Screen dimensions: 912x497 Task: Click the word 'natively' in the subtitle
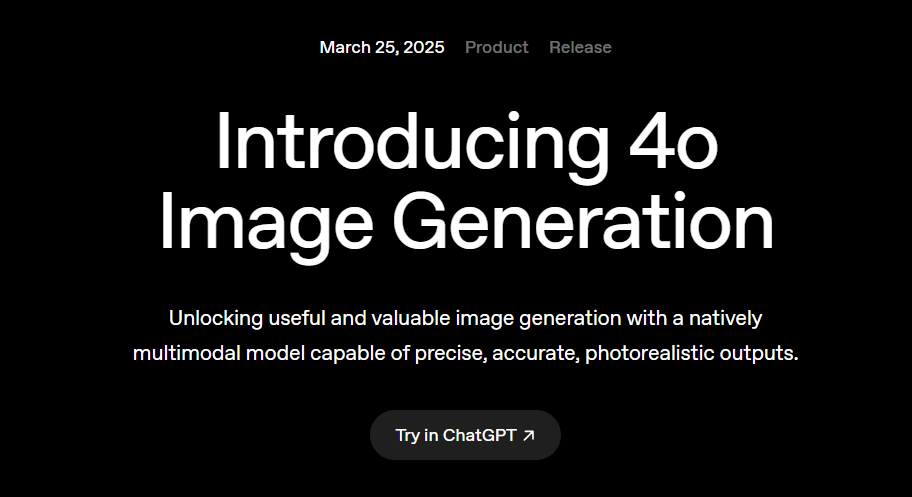(725, 318)
